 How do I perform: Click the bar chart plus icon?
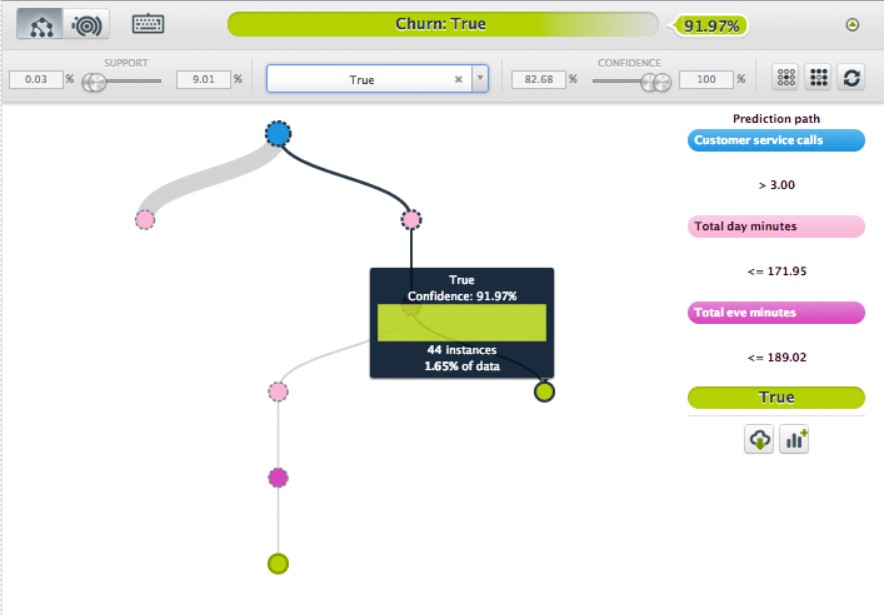tap(795, 440)
